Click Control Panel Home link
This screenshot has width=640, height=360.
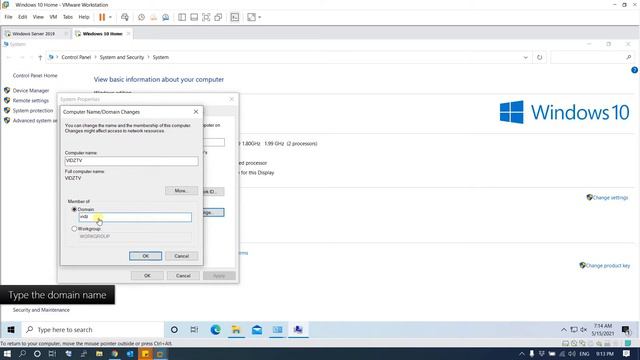tap(35, 76)
